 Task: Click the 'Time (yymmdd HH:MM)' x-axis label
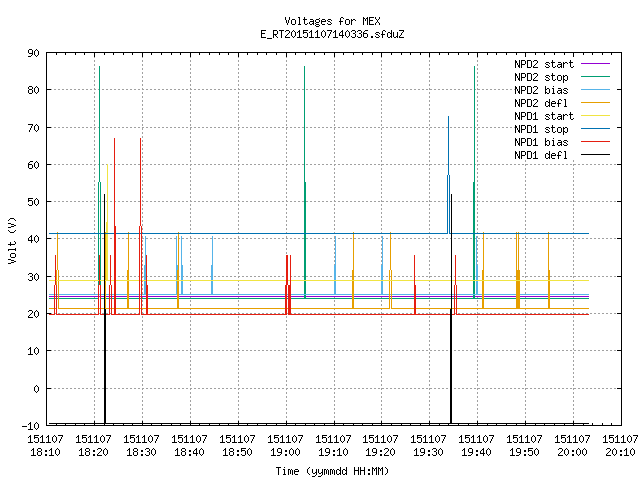pyautogui.click(x=332, y=471)
